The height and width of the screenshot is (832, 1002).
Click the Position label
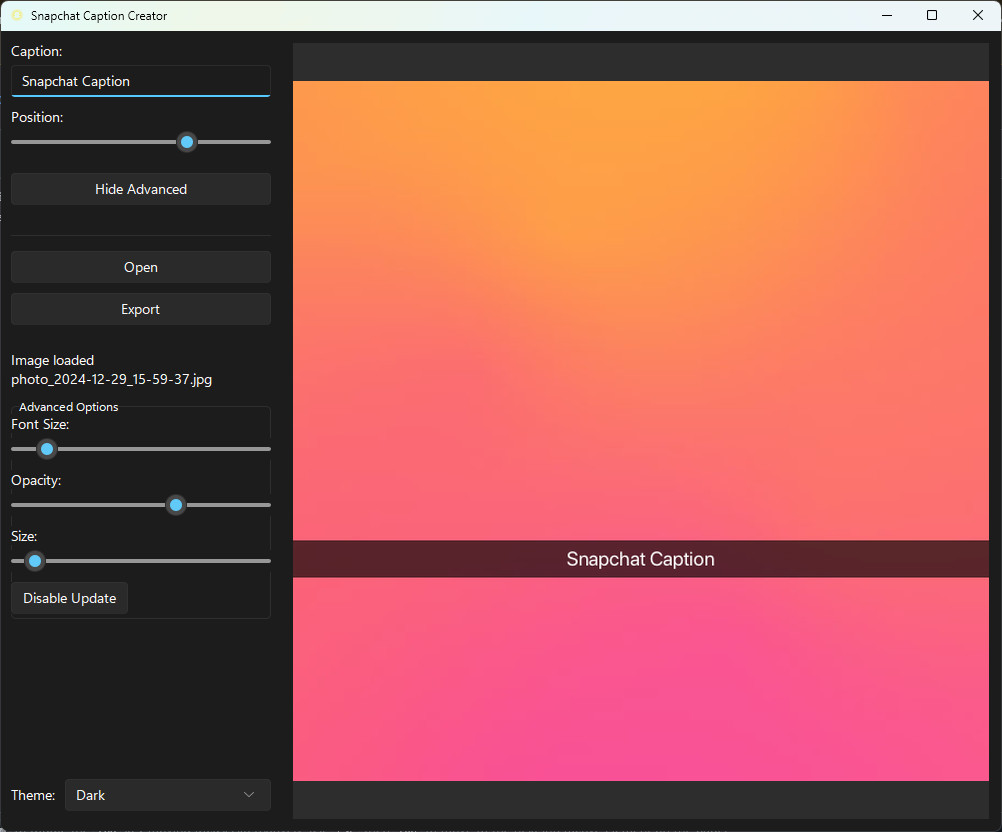coord(37,118)
